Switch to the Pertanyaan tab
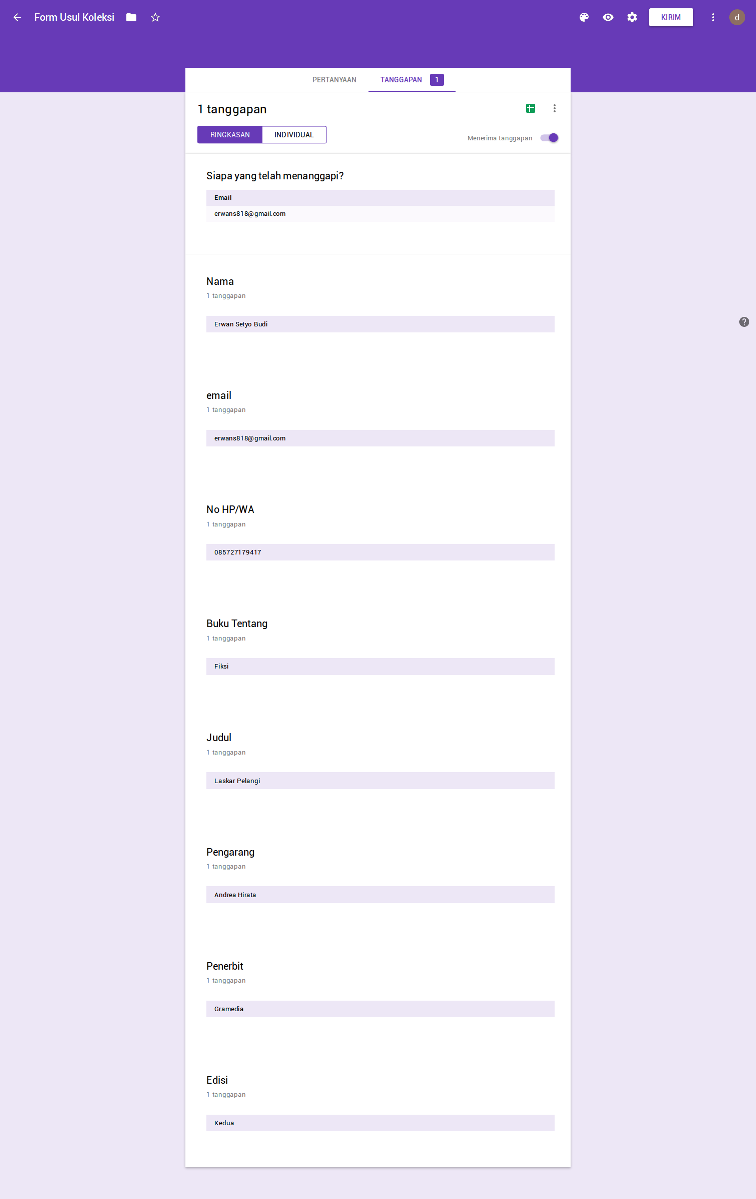 [x=334, y=79]
